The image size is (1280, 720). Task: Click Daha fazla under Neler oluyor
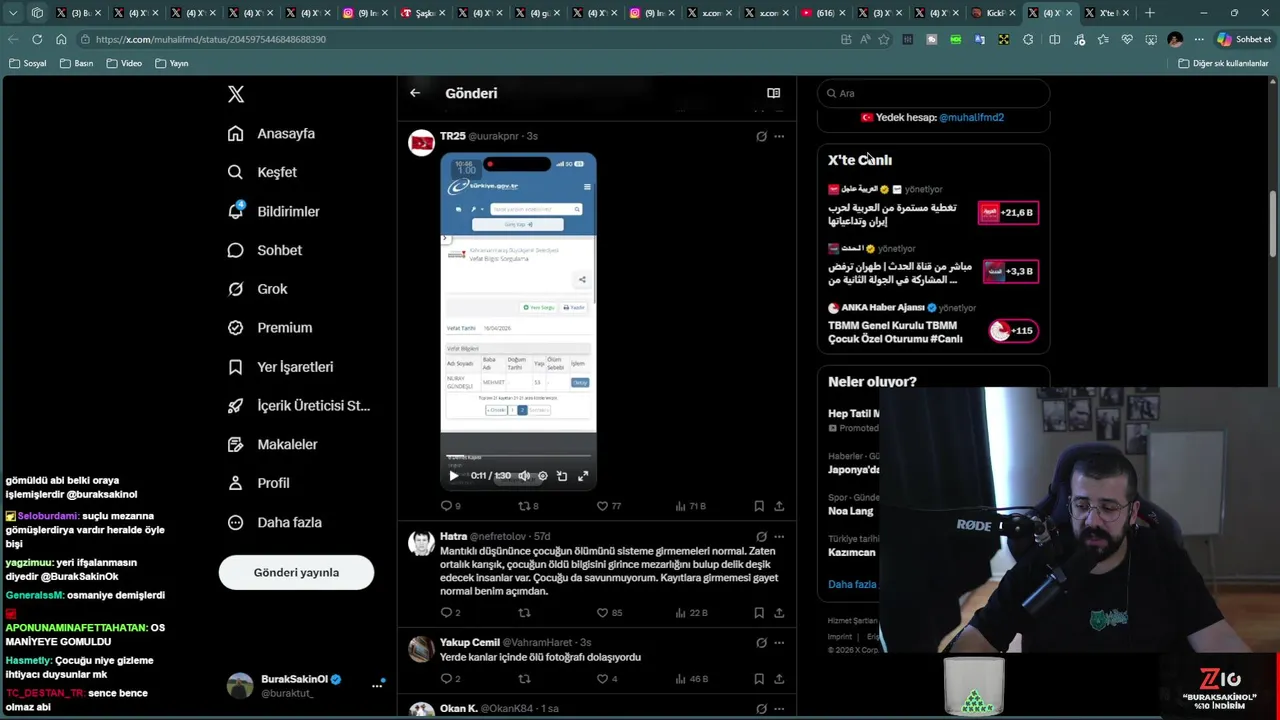852,584
